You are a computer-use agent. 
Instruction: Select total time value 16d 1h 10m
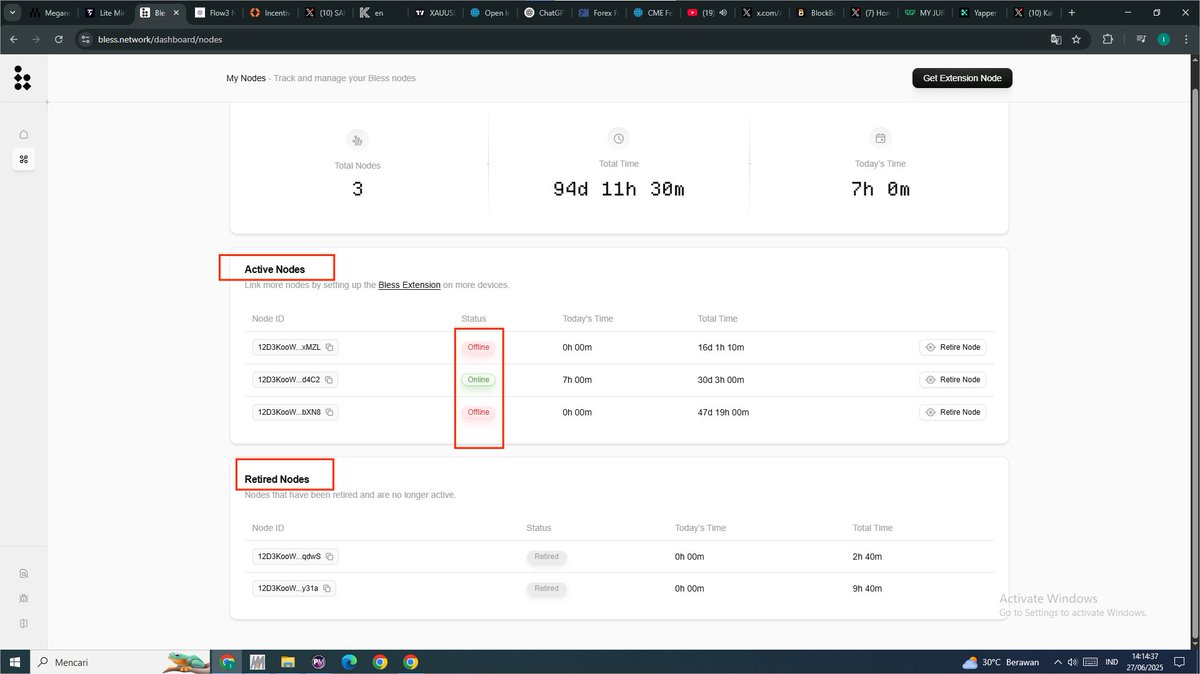pos(721,348)
